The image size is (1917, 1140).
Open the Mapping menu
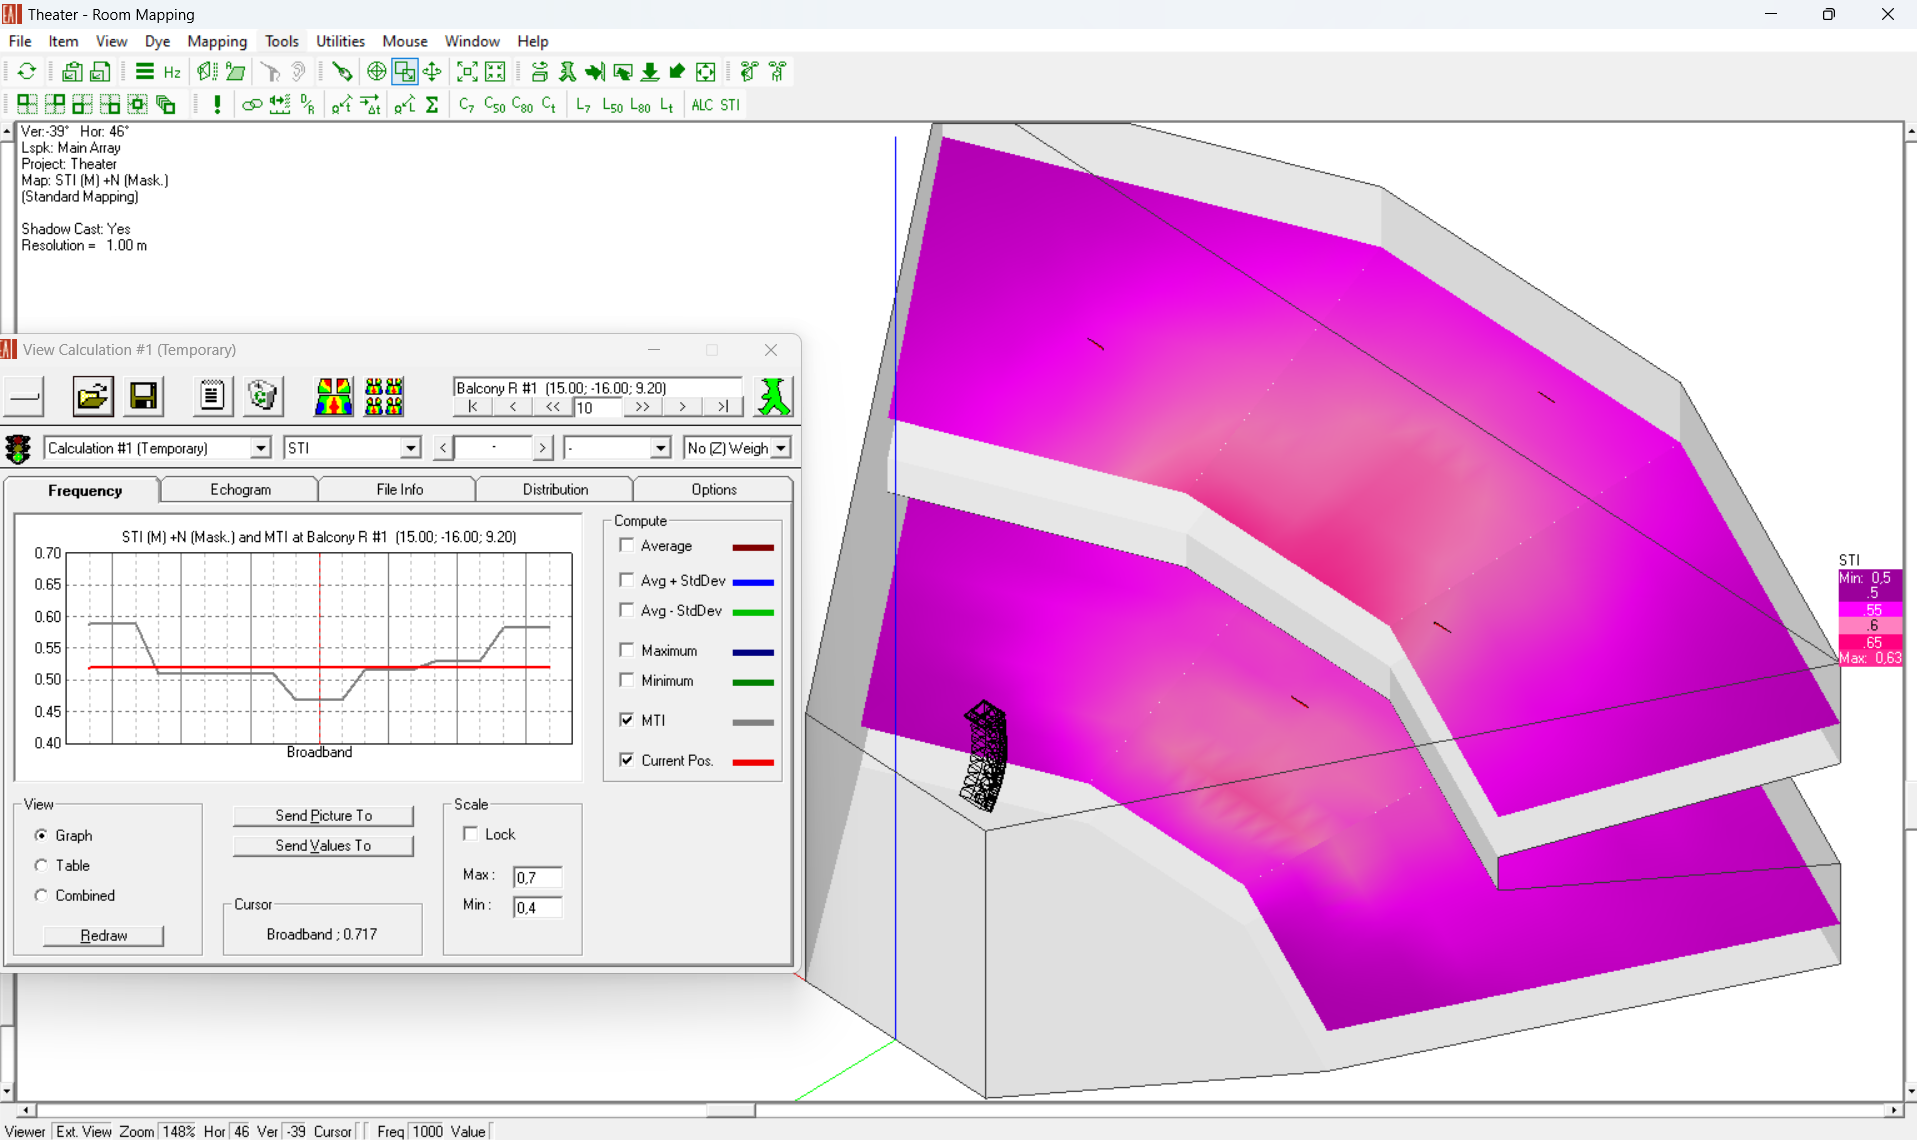[x=217, y=41]
